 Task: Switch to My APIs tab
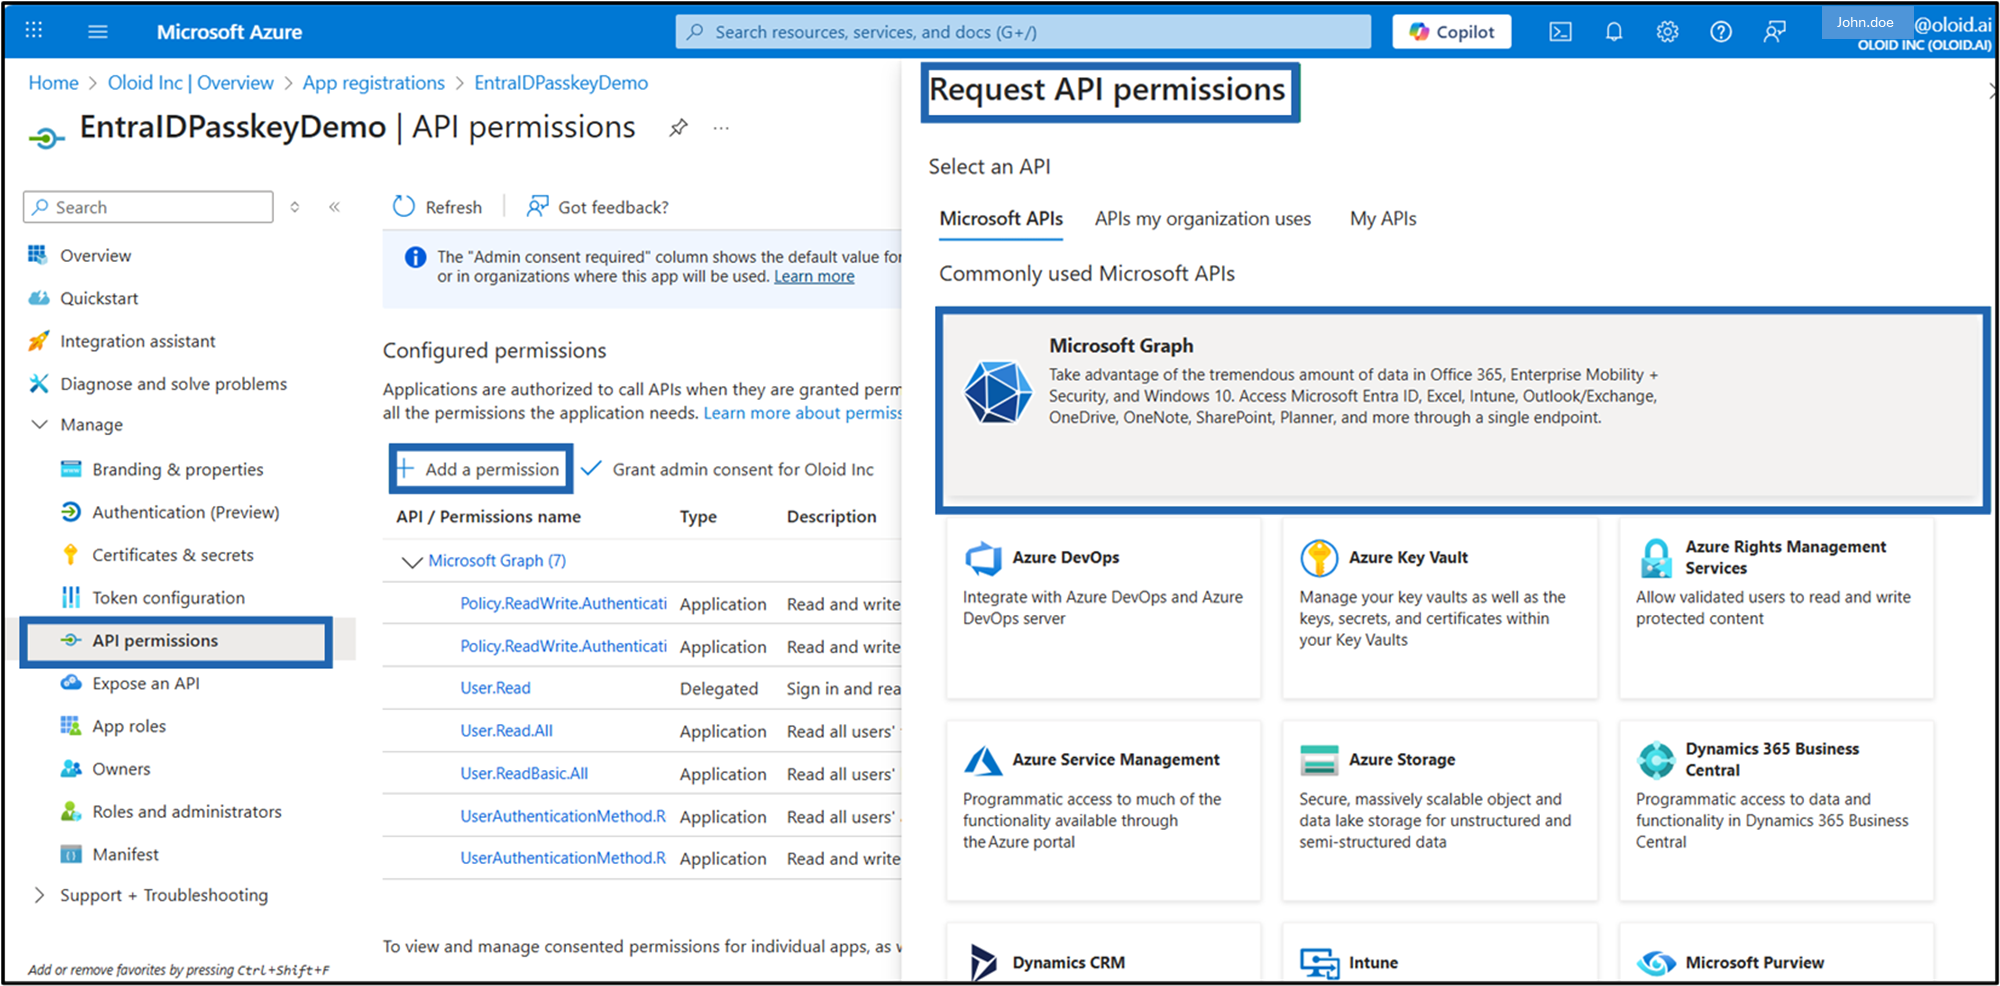1383,218
